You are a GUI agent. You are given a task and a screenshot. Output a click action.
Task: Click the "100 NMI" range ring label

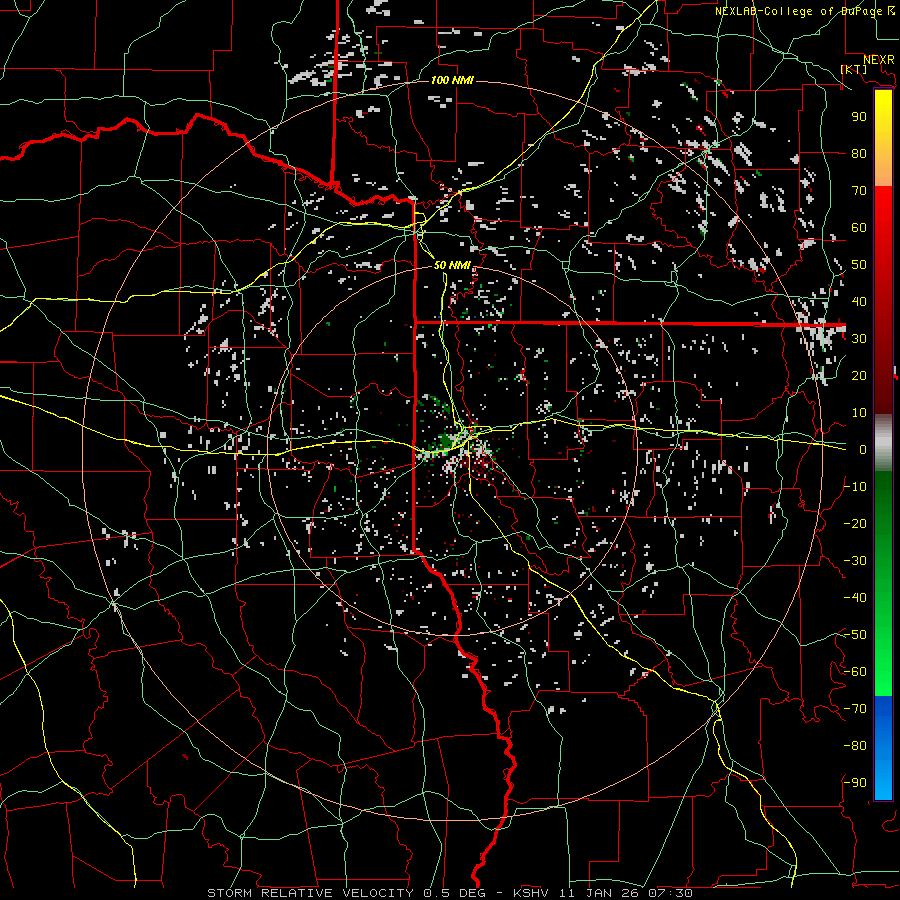click(x=452, y=80)
